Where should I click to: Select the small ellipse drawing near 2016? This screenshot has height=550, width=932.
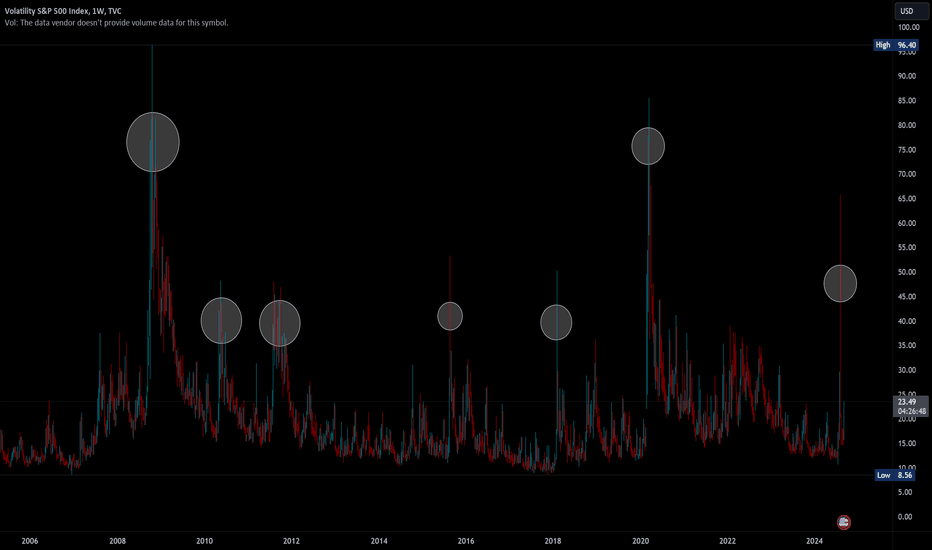(x=450, y=316)
